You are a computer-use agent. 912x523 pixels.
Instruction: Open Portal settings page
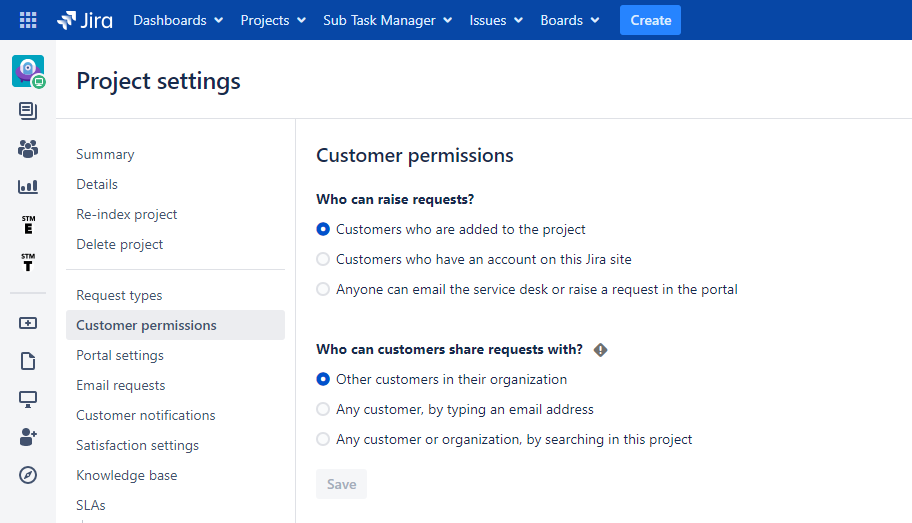120,355
